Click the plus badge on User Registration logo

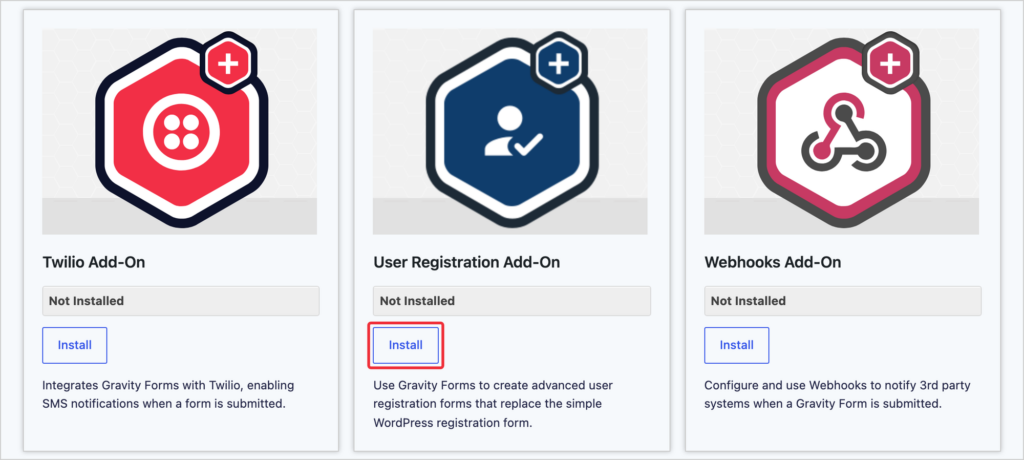(x=559, y=64)
